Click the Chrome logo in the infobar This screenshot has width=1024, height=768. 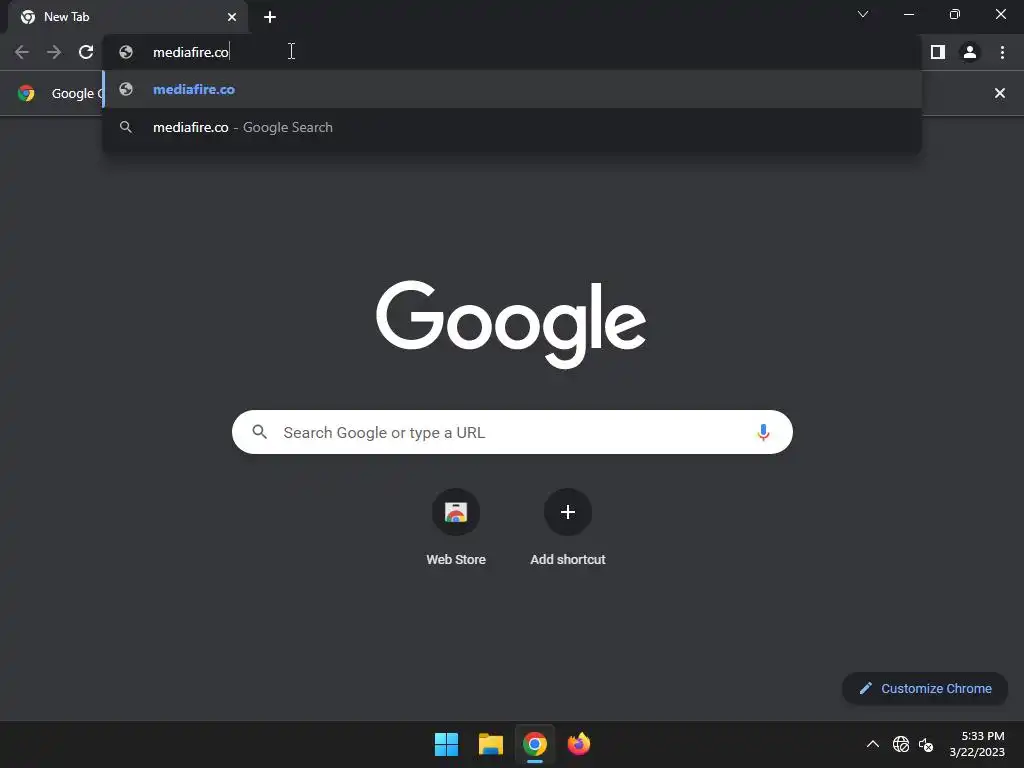tap(26, 93)
